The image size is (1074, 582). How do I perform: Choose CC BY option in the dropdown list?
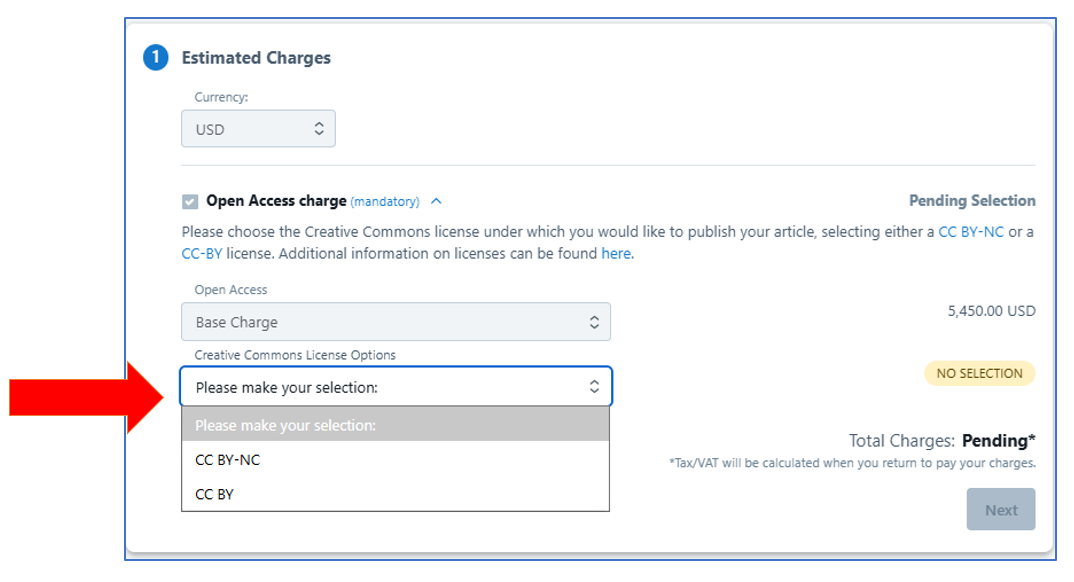[x=214, y=494]
